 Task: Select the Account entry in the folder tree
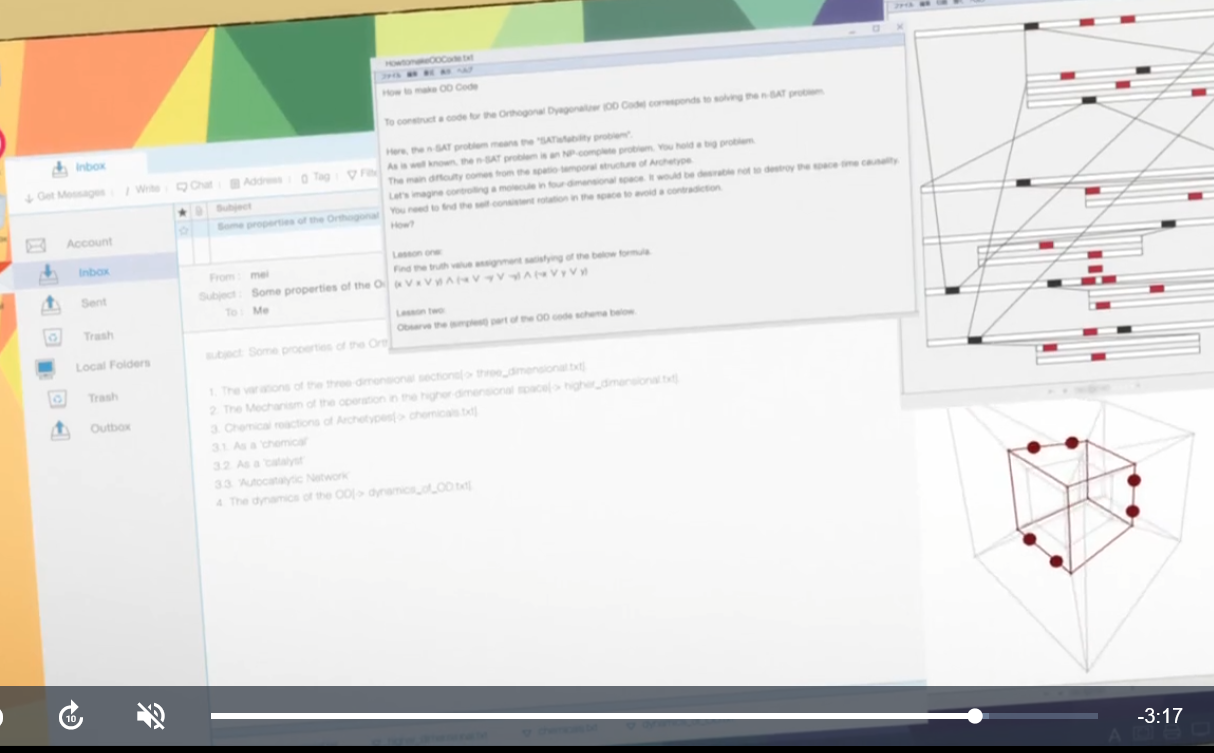(90, 243)
